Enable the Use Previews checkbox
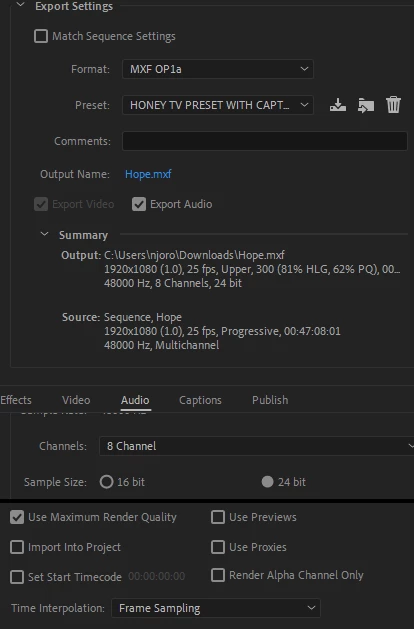This screenshot has width=414, height=629. coord(218,517)
